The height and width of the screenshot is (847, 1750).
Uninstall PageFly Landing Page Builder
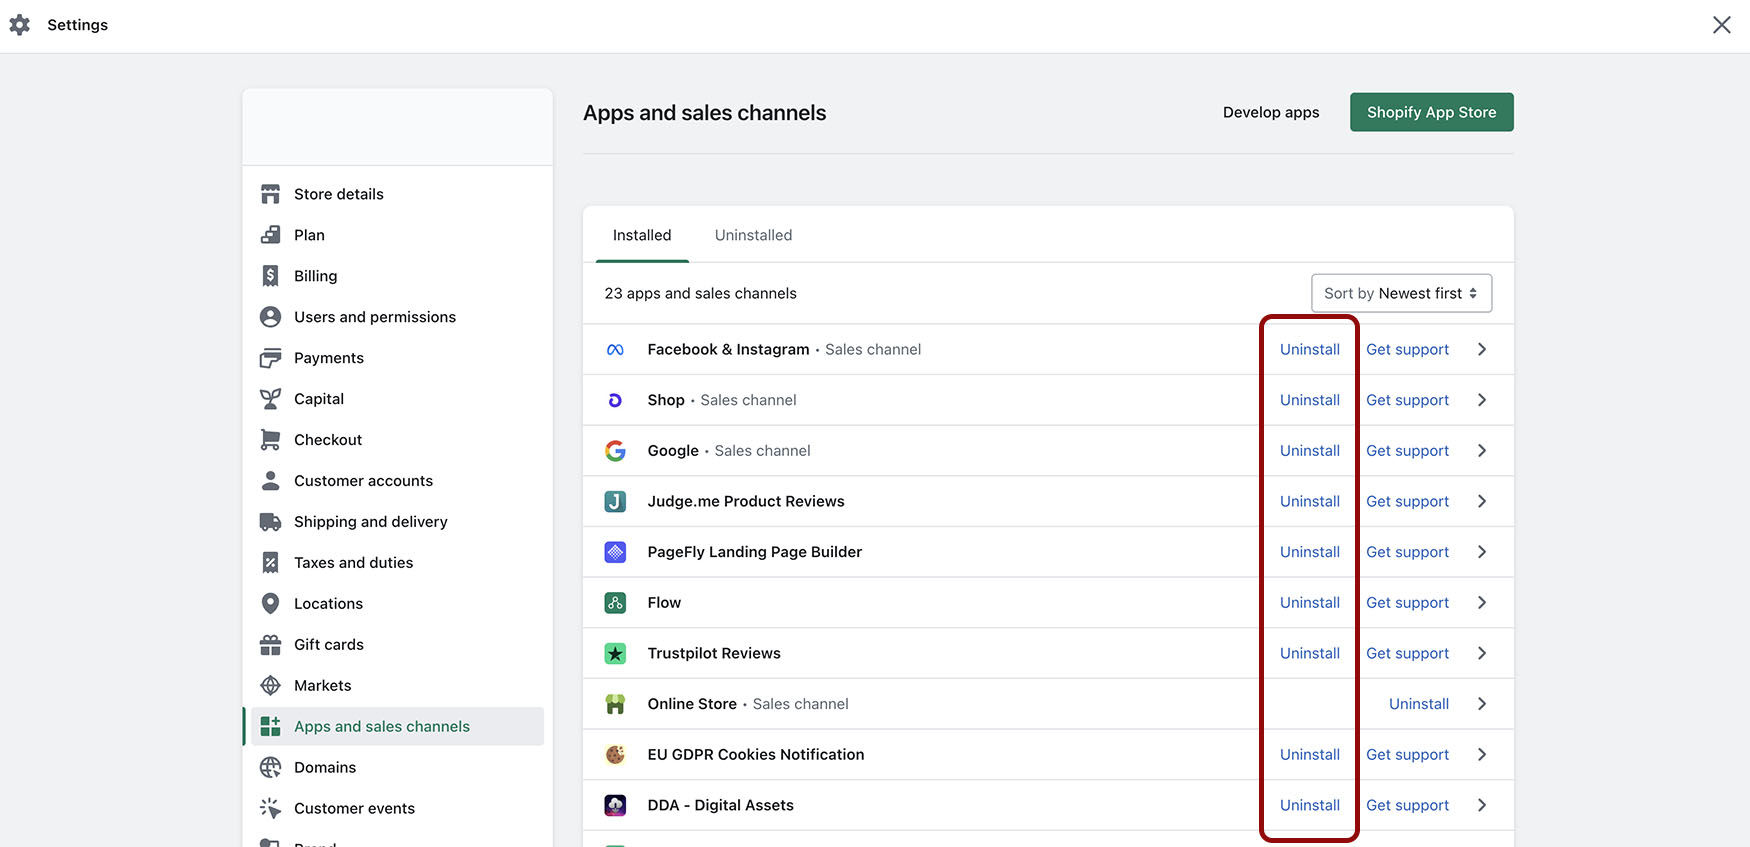[x=1309, y=552]
